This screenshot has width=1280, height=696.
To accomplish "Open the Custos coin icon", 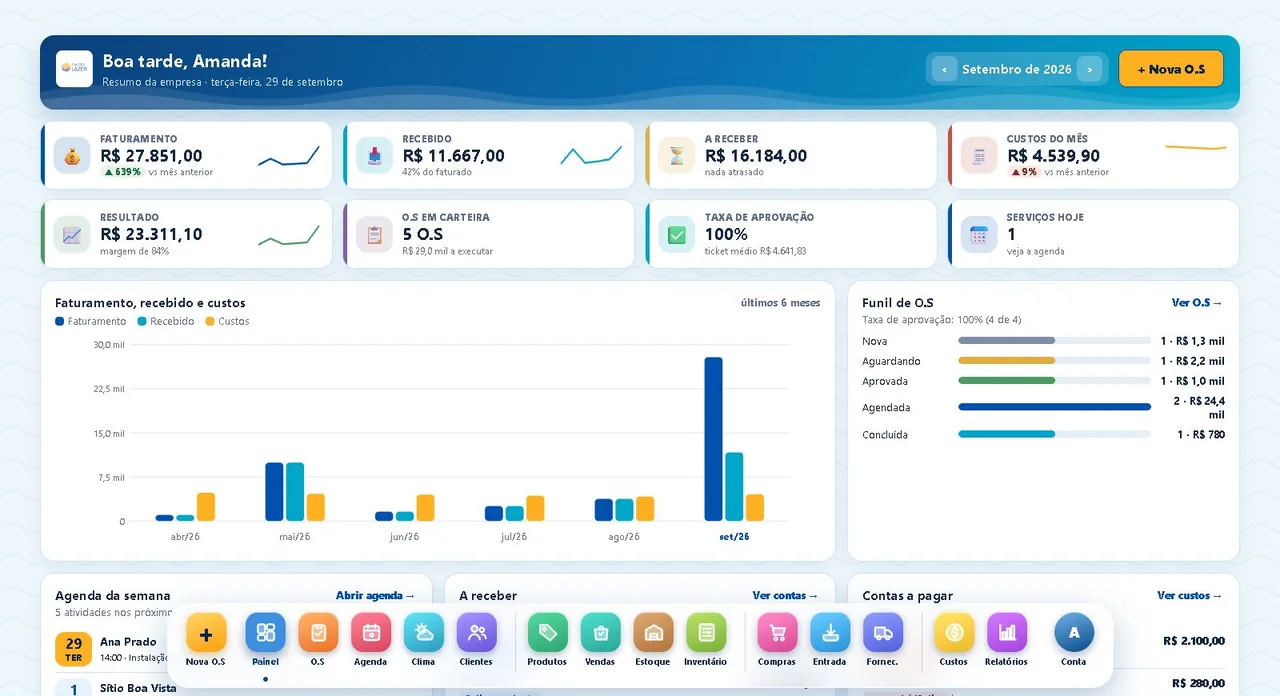I will 954,633.
